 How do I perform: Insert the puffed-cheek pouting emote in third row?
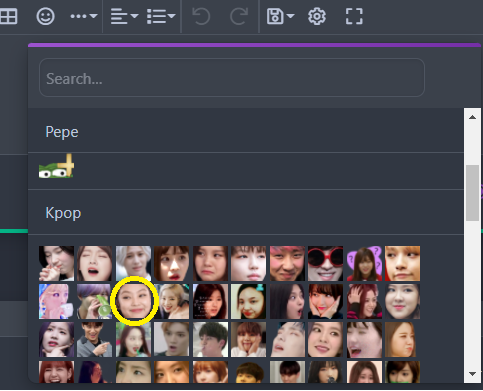(x=402, y=339)
